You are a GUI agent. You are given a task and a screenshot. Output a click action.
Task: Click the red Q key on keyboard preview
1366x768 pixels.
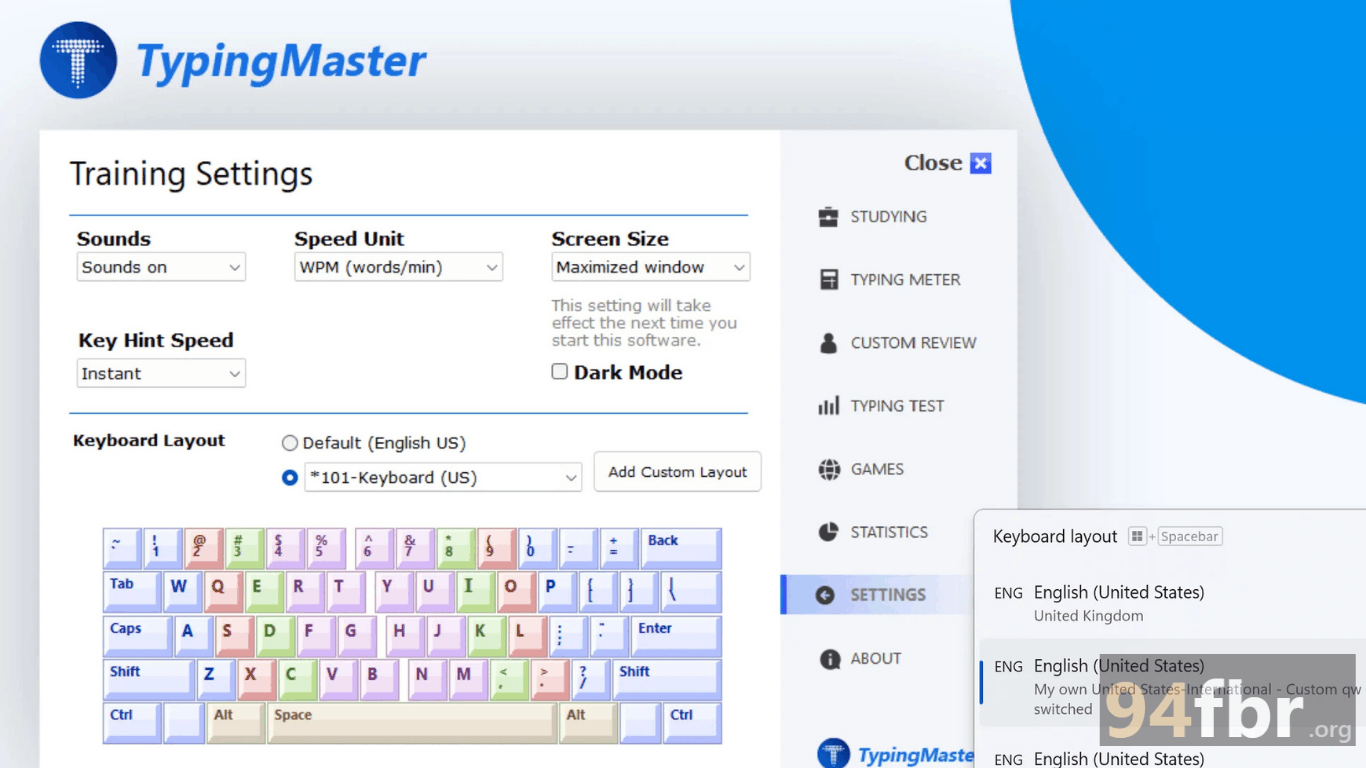pyautogui.click(x=223, y=592)
